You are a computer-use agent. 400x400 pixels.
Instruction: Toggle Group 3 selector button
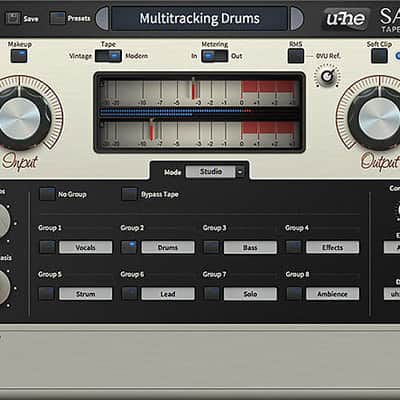click(x=212, y=247)
